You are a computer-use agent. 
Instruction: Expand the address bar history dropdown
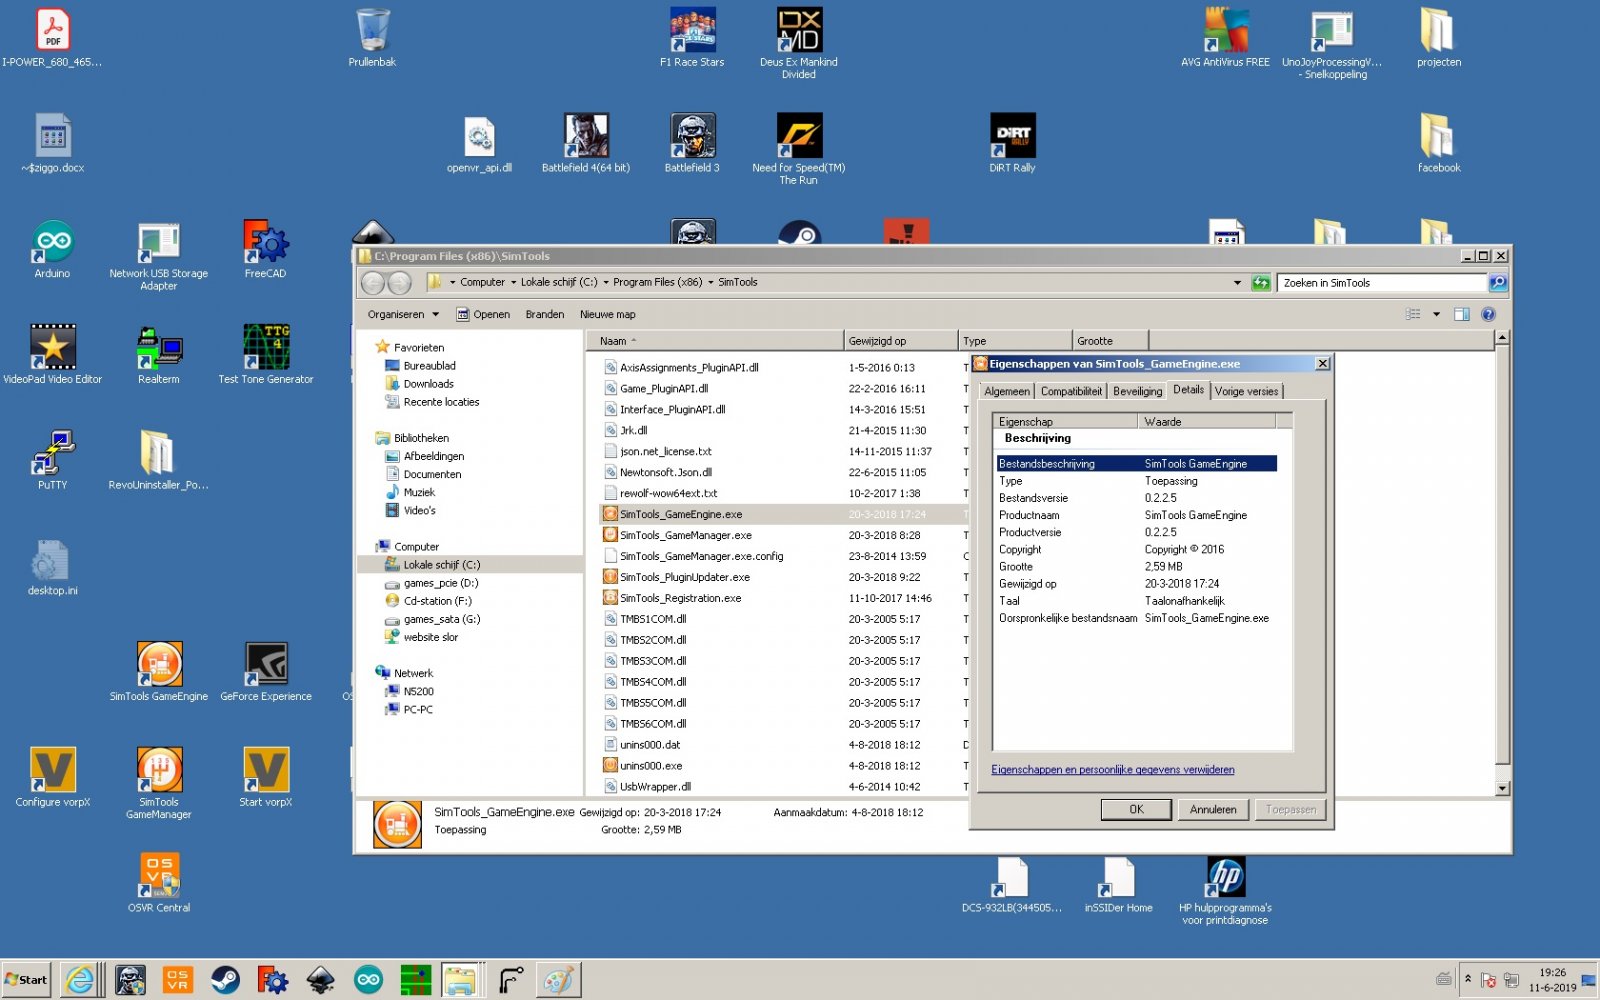(x=1237, y=283)
